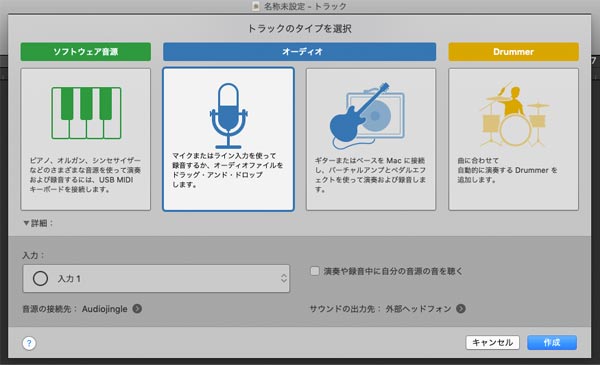
Task: Choose the microphone audio track card
Action: pyautogui.click(x=228, y=139)
